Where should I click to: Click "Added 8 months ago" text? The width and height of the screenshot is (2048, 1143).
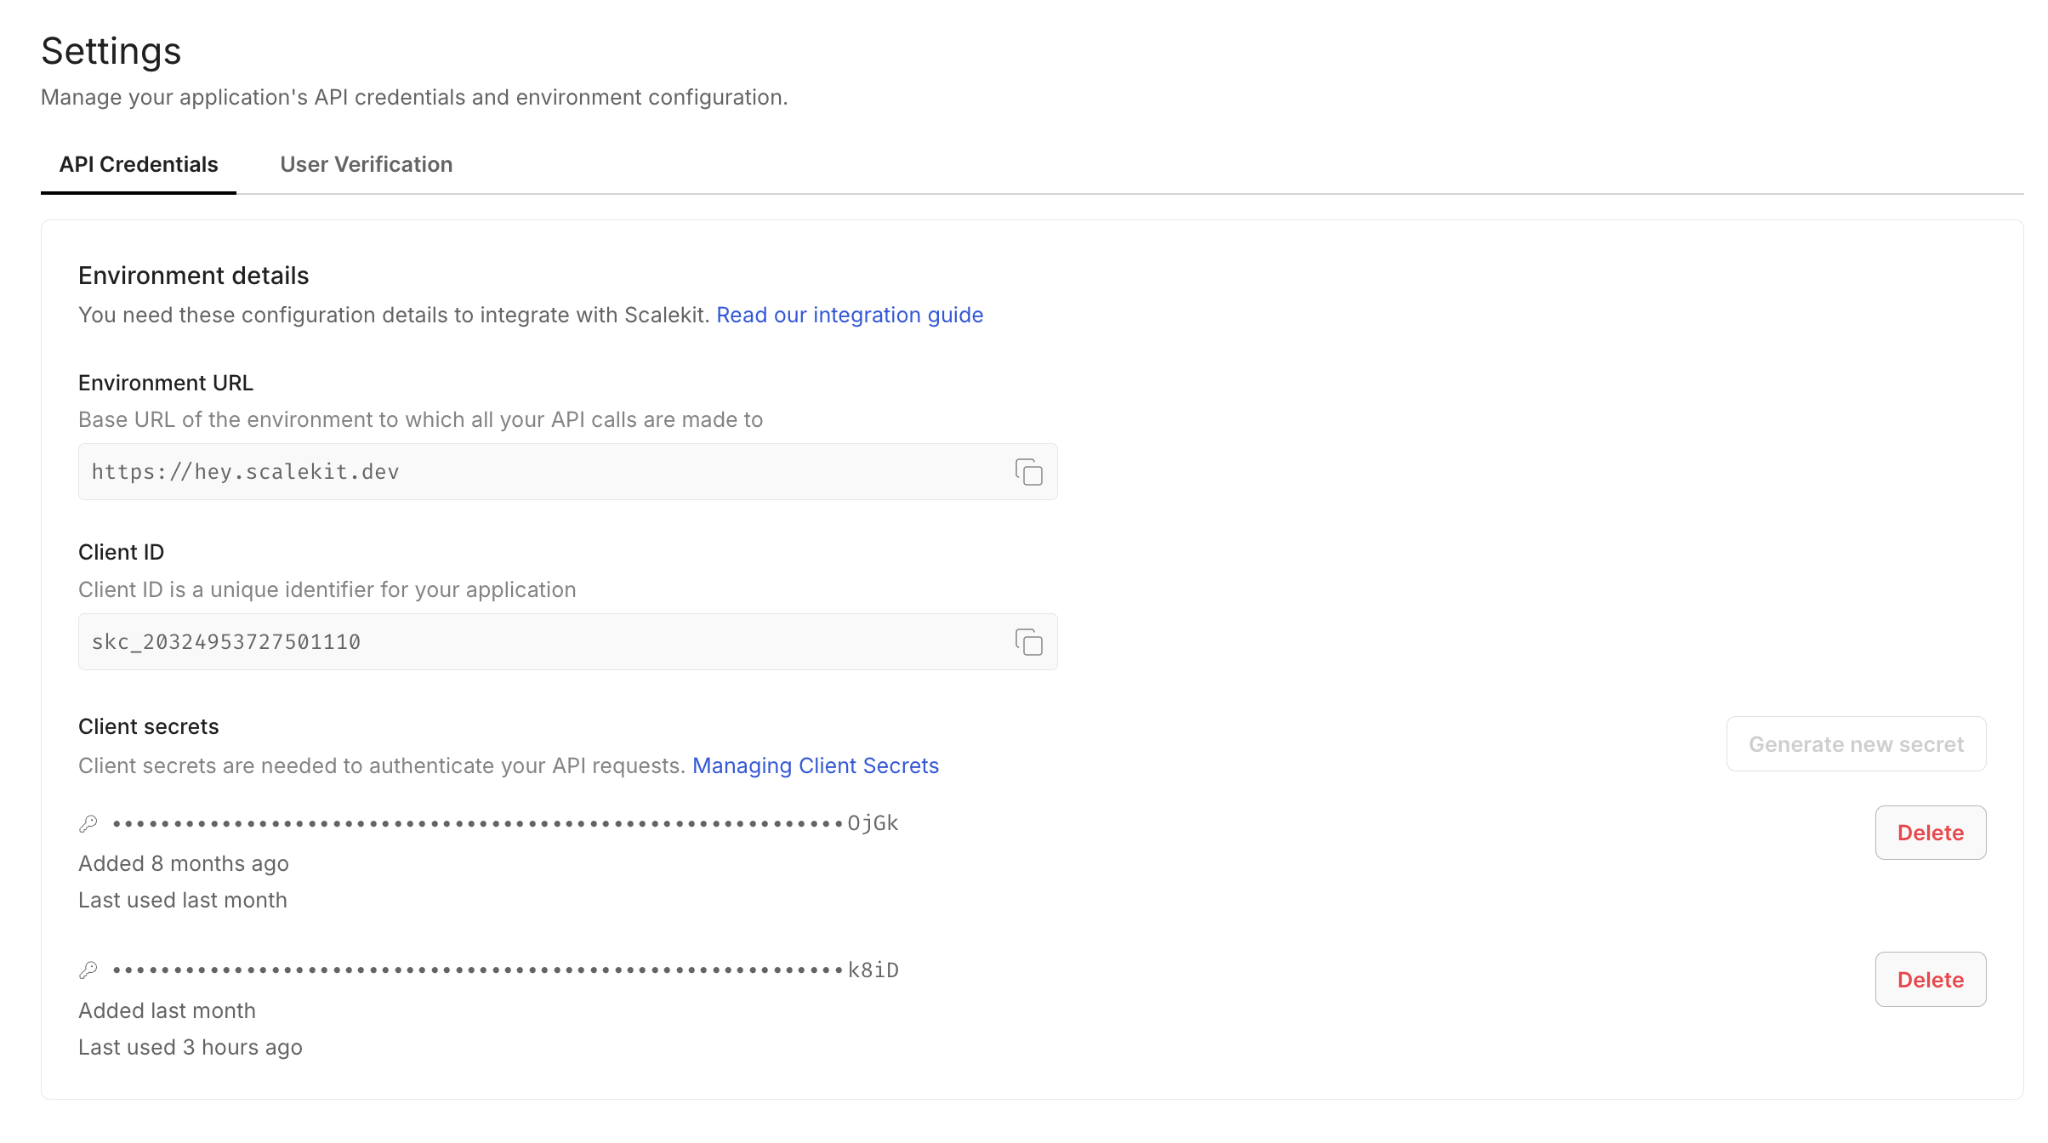[x=183, y=864]
